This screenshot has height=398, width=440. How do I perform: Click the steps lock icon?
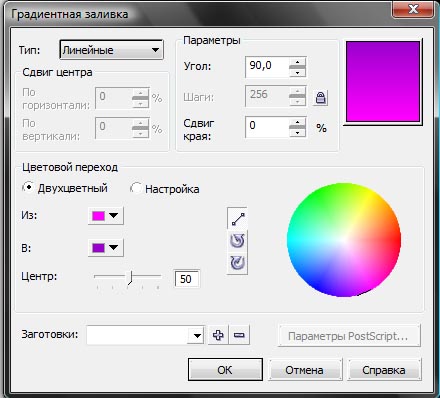[x=320, y=98]
